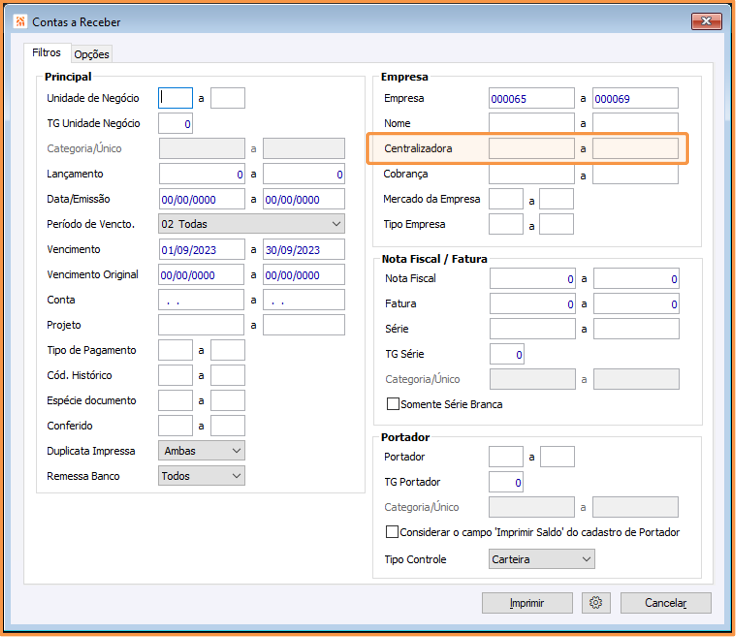Focus the first Empresa code field
This screenshot has width=742, height=642.
point(532,98)
